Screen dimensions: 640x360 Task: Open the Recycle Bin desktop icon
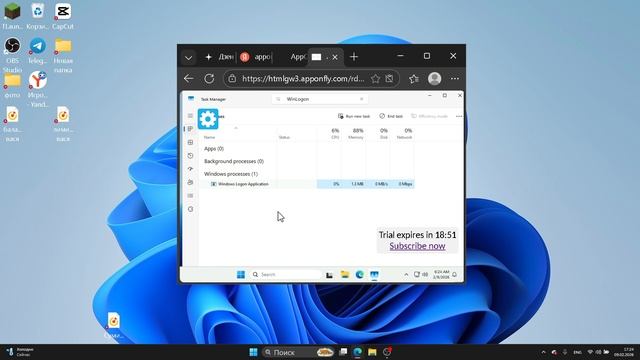tap(38, 11)
